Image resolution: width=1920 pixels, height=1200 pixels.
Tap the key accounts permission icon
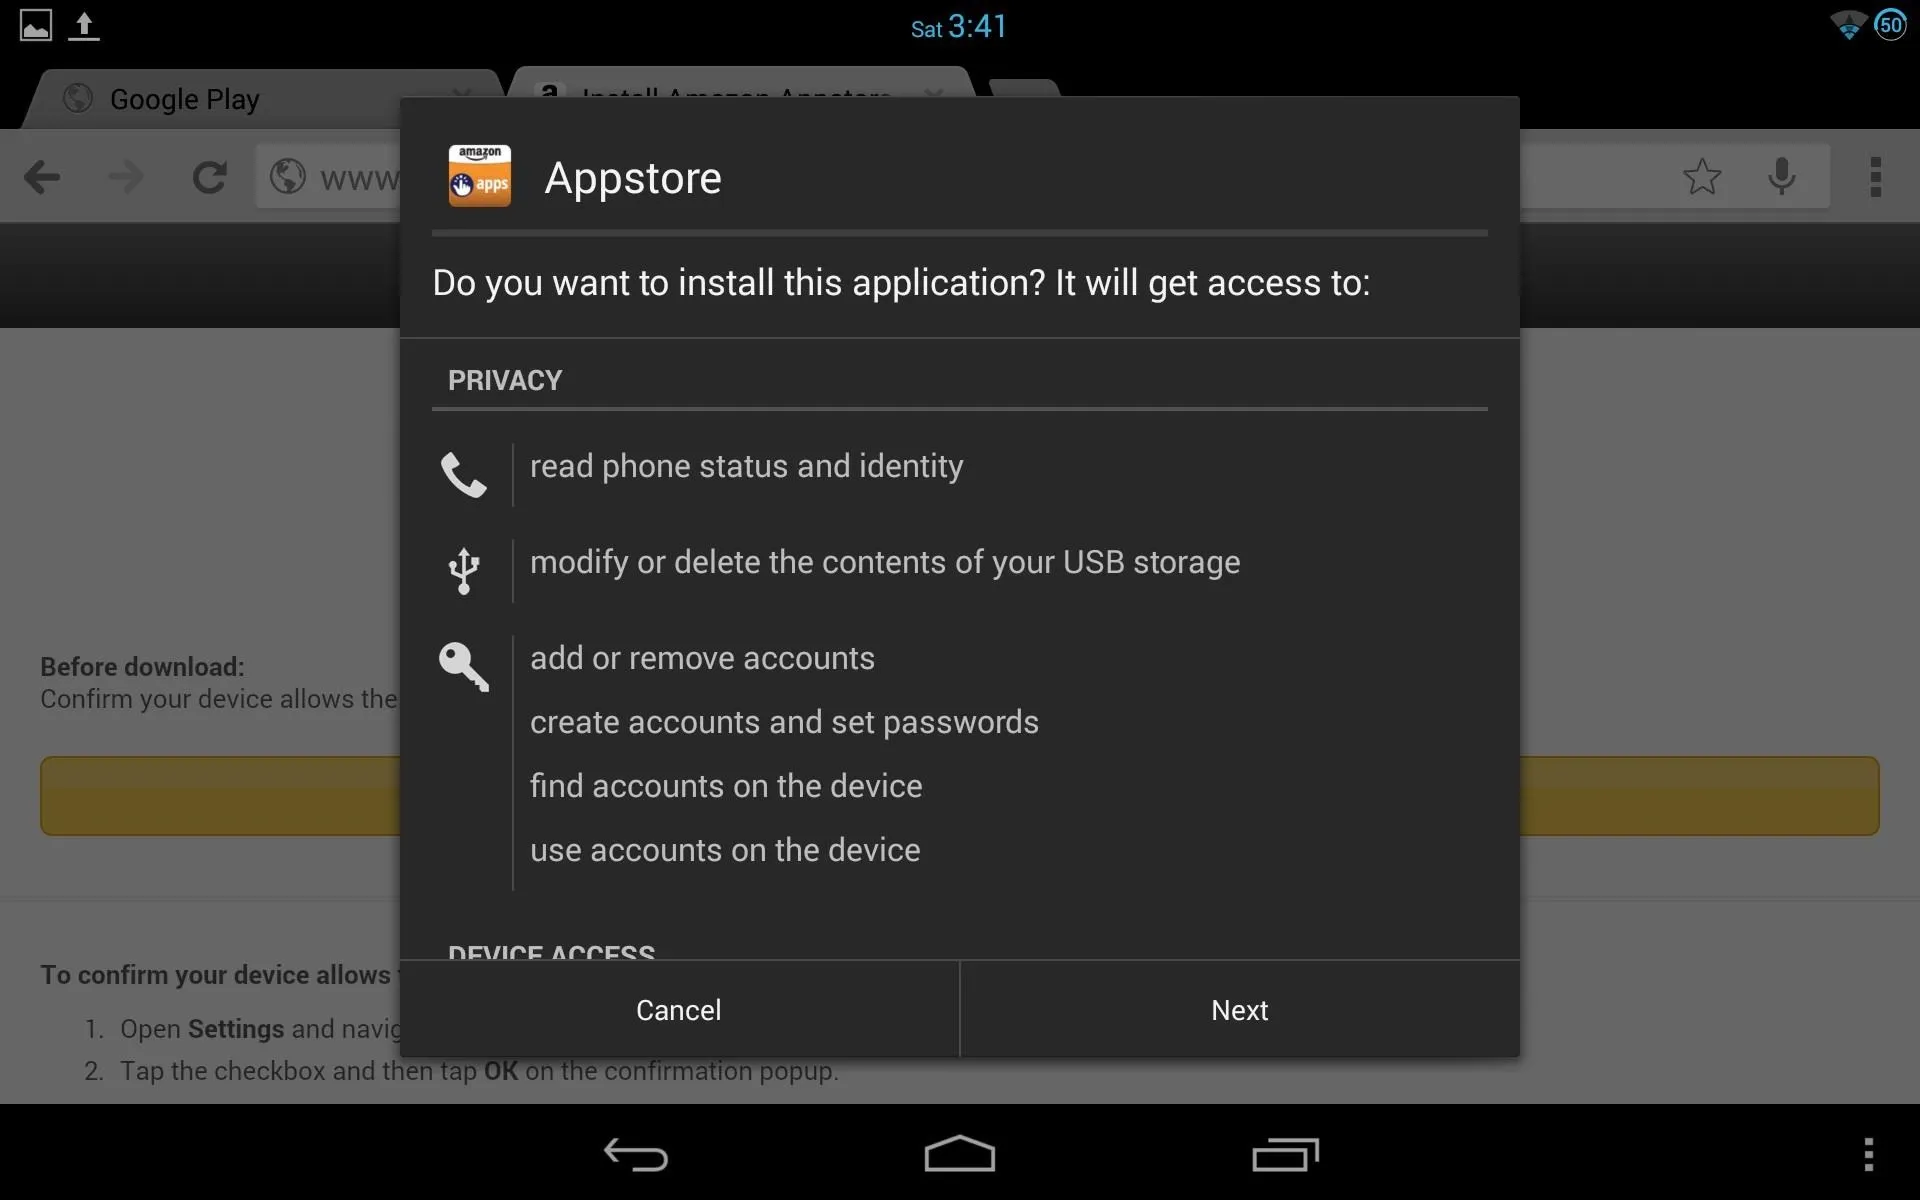[464, 666]
